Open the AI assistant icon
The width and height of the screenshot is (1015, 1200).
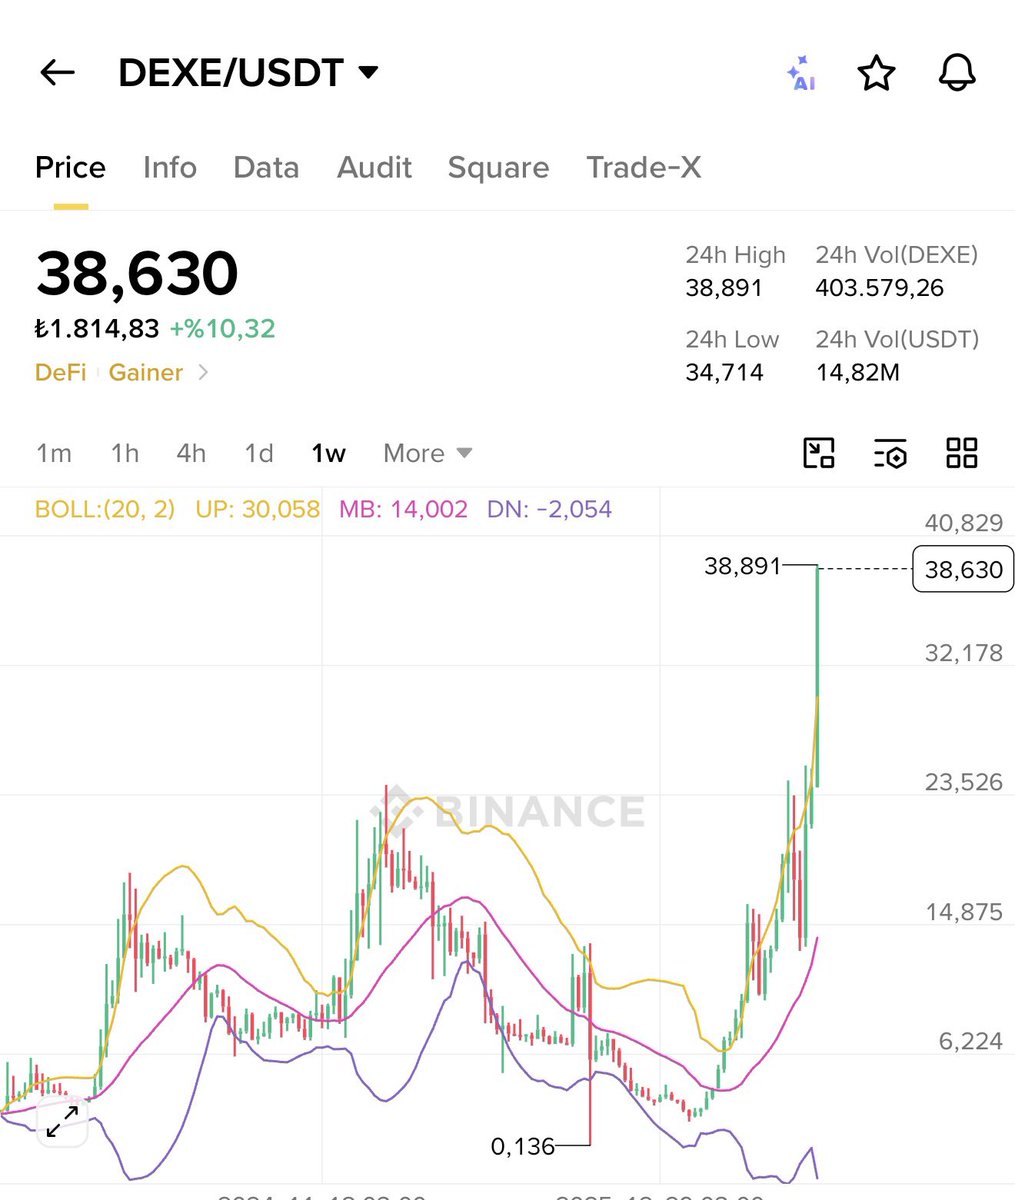coord(800,73)
